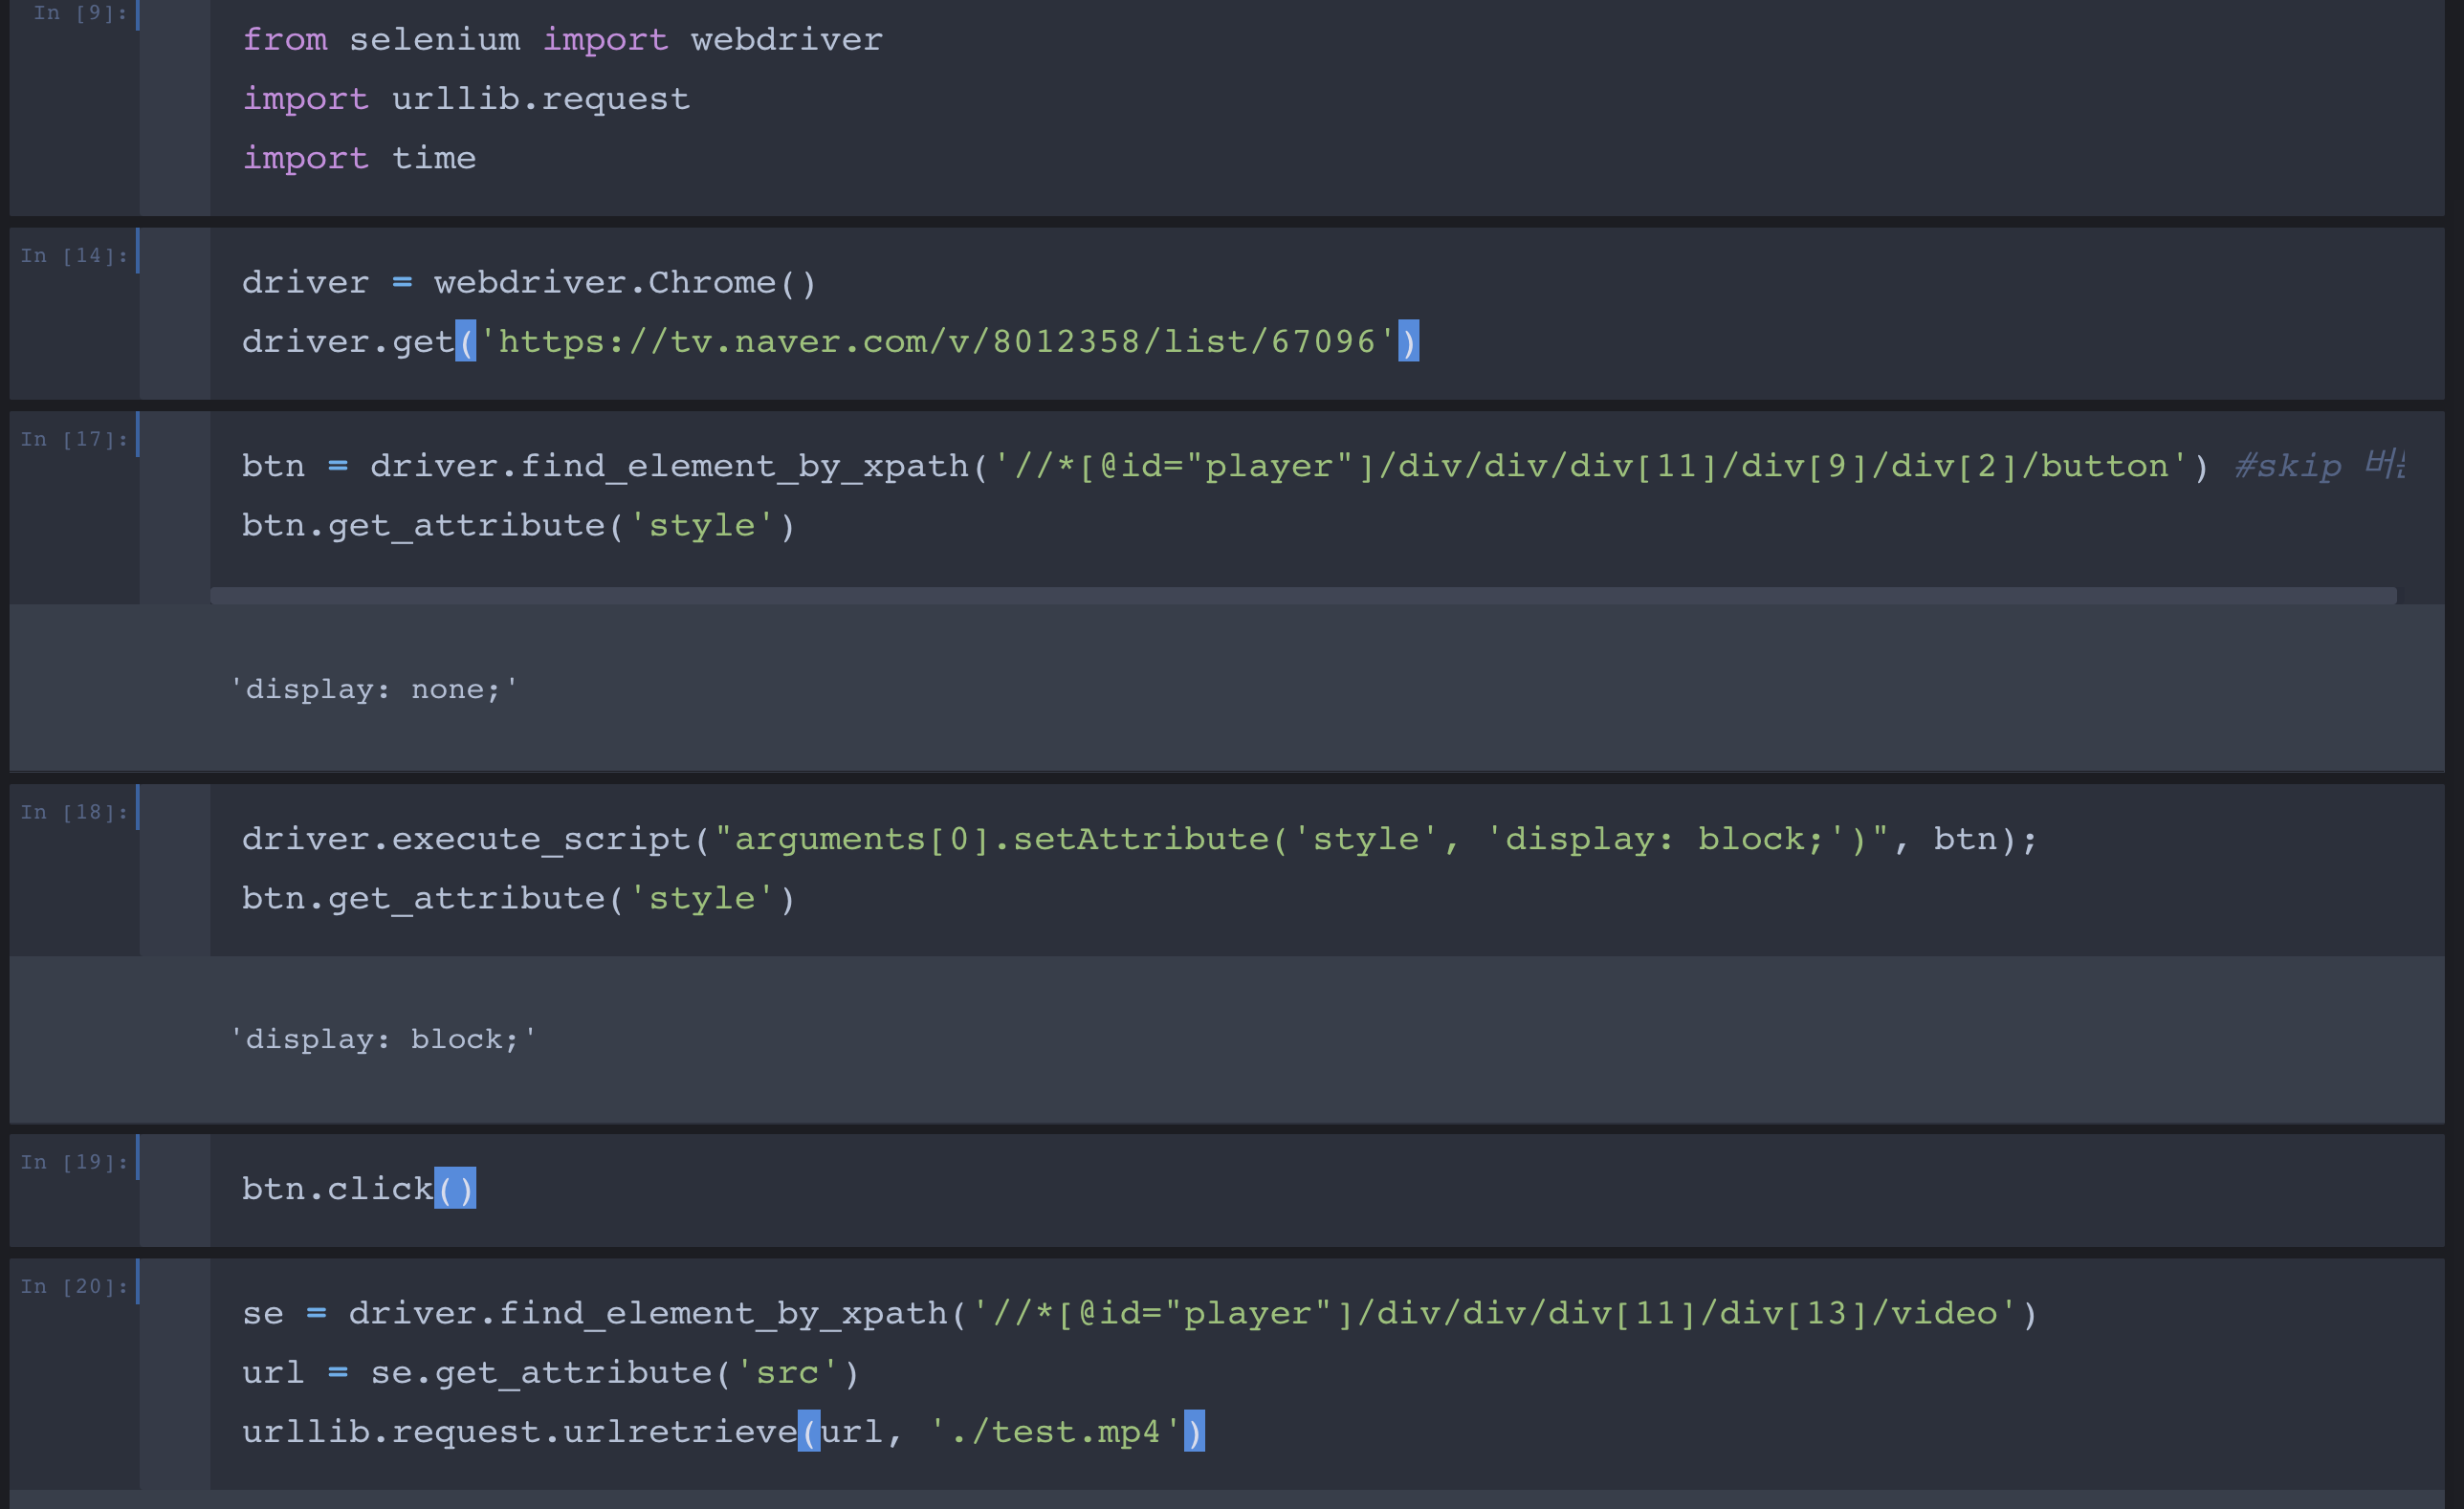
Task: Click the In [17] prompt label
Action: click(x=74, y=439)
